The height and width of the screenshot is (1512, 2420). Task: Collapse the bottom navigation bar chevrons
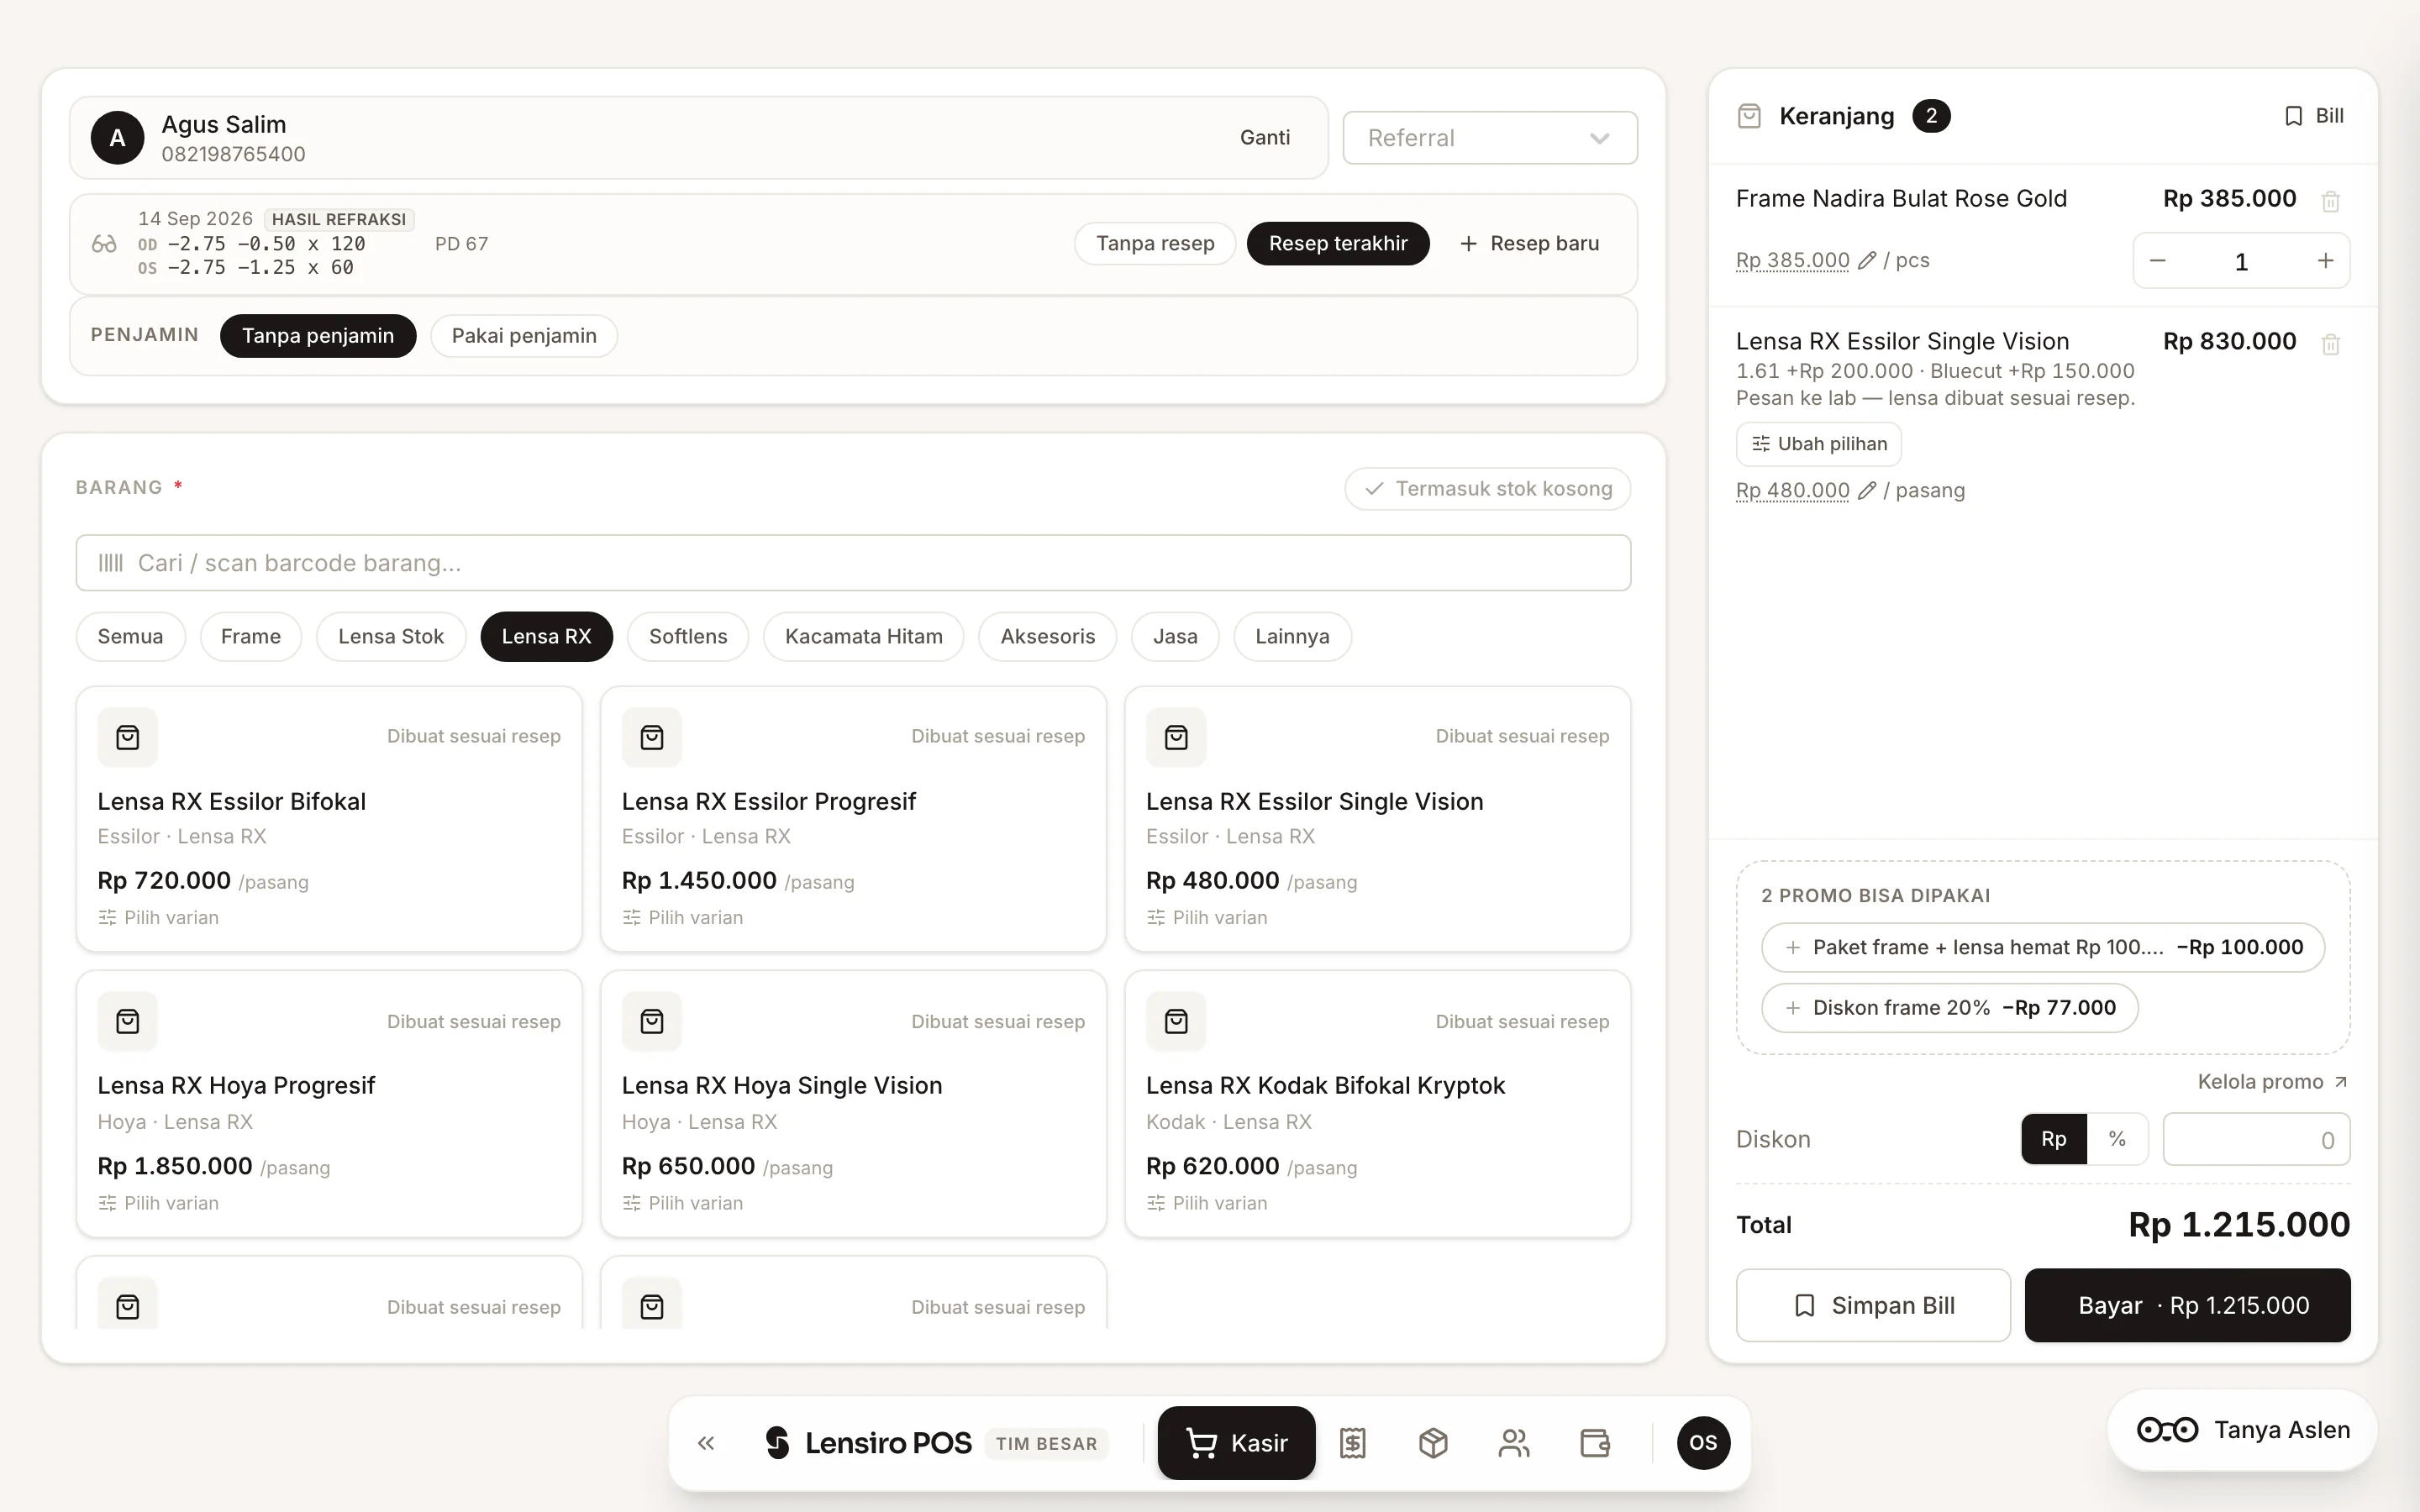click(x=706, y=1443)
